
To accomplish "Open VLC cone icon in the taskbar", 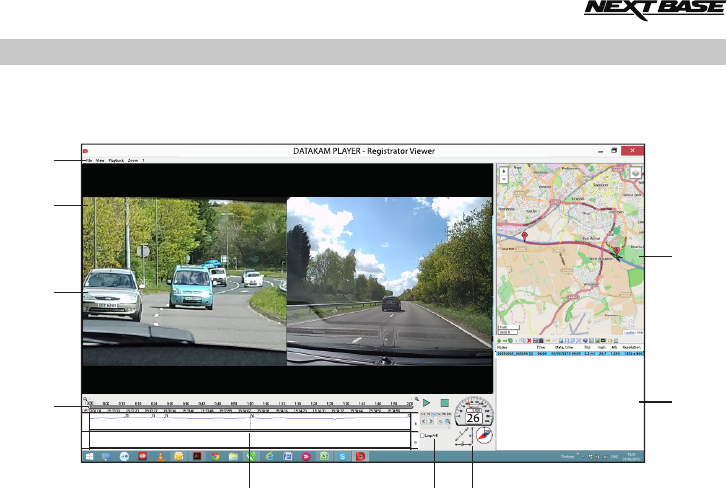I will coord(160,456).
